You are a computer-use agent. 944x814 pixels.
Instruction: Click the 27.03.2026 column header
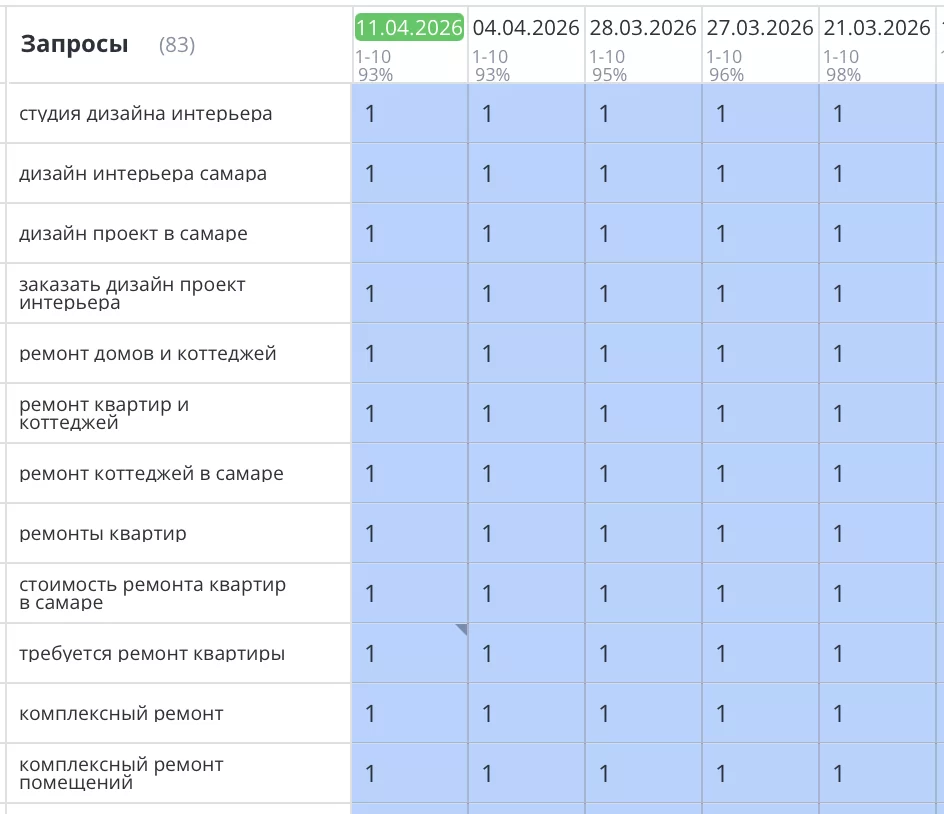[x=760, y=27]
